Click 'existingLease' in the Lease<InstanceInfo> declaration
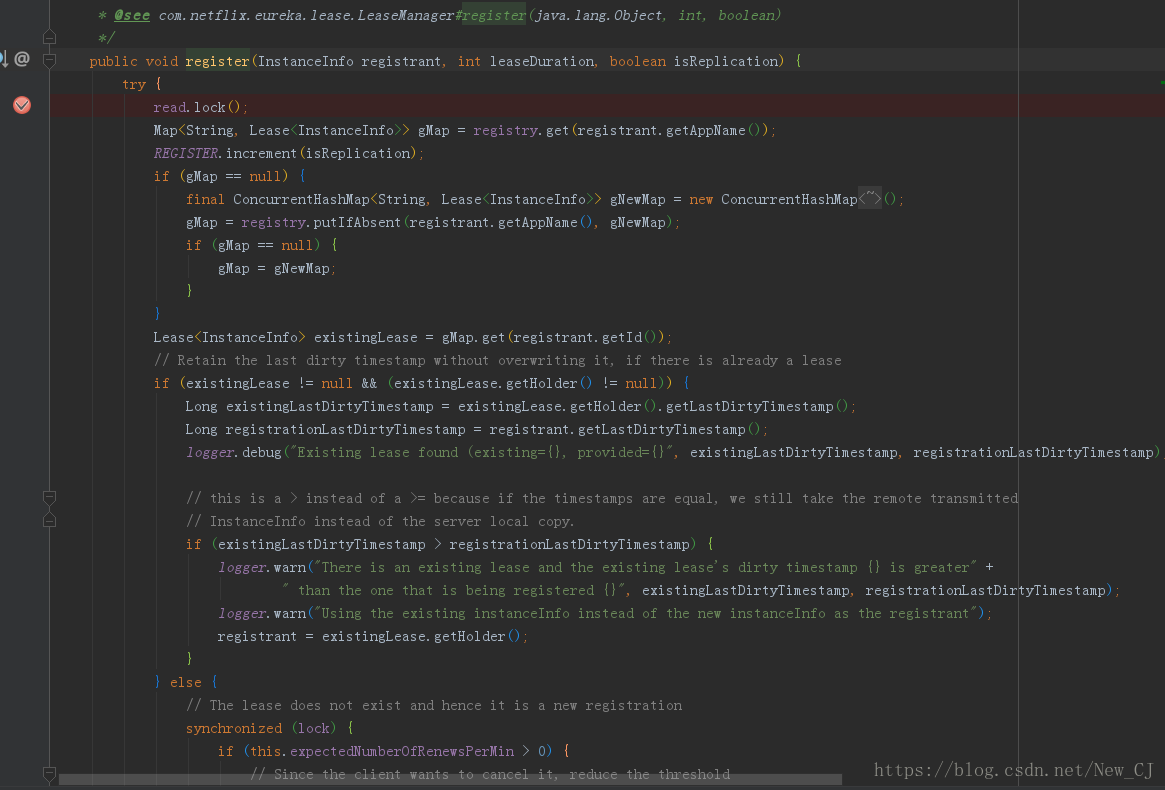The width and height of the screenshot is (1165, 790). click(366, 337)
